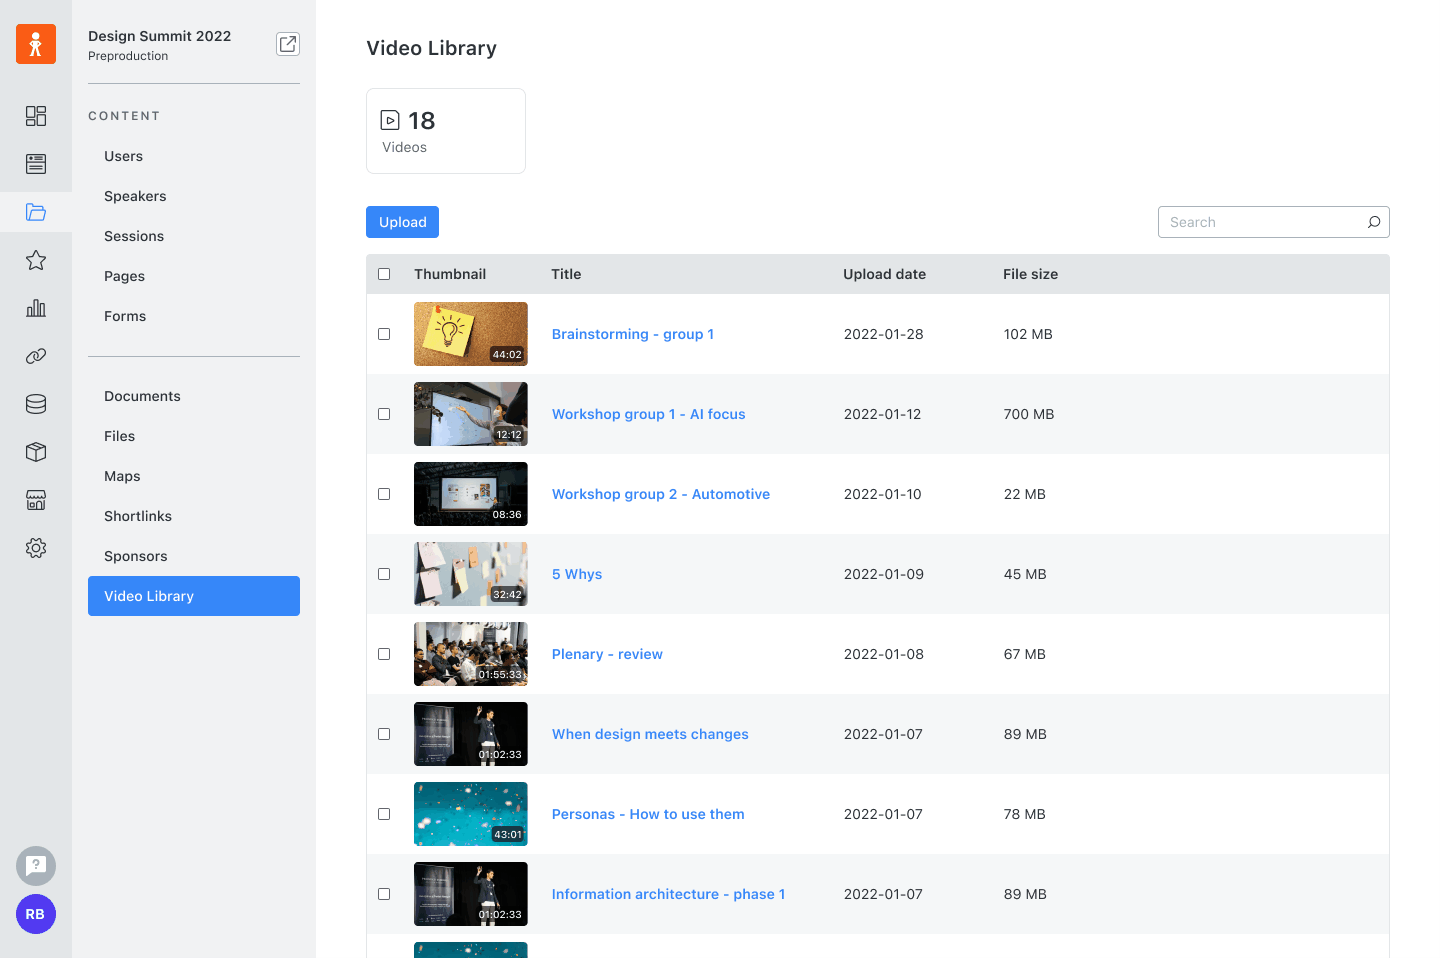Check the Personas - How to use them checkbox
This screenshot has width=1440, height=958.
[384, 814]
